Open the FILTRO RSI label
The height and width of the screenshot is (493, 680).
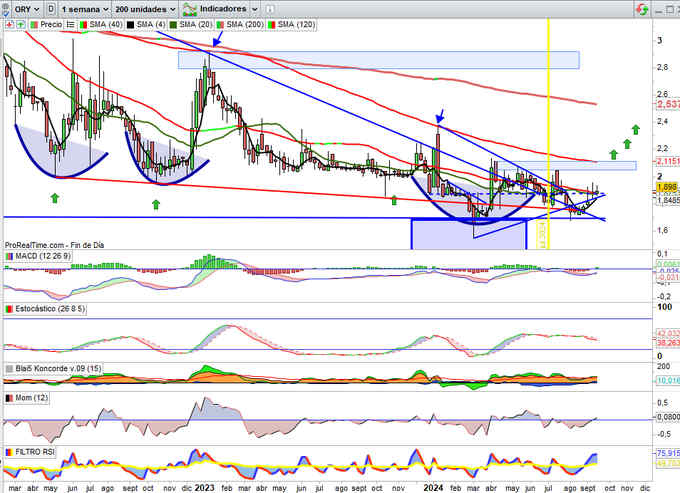(x=35, y=452)
